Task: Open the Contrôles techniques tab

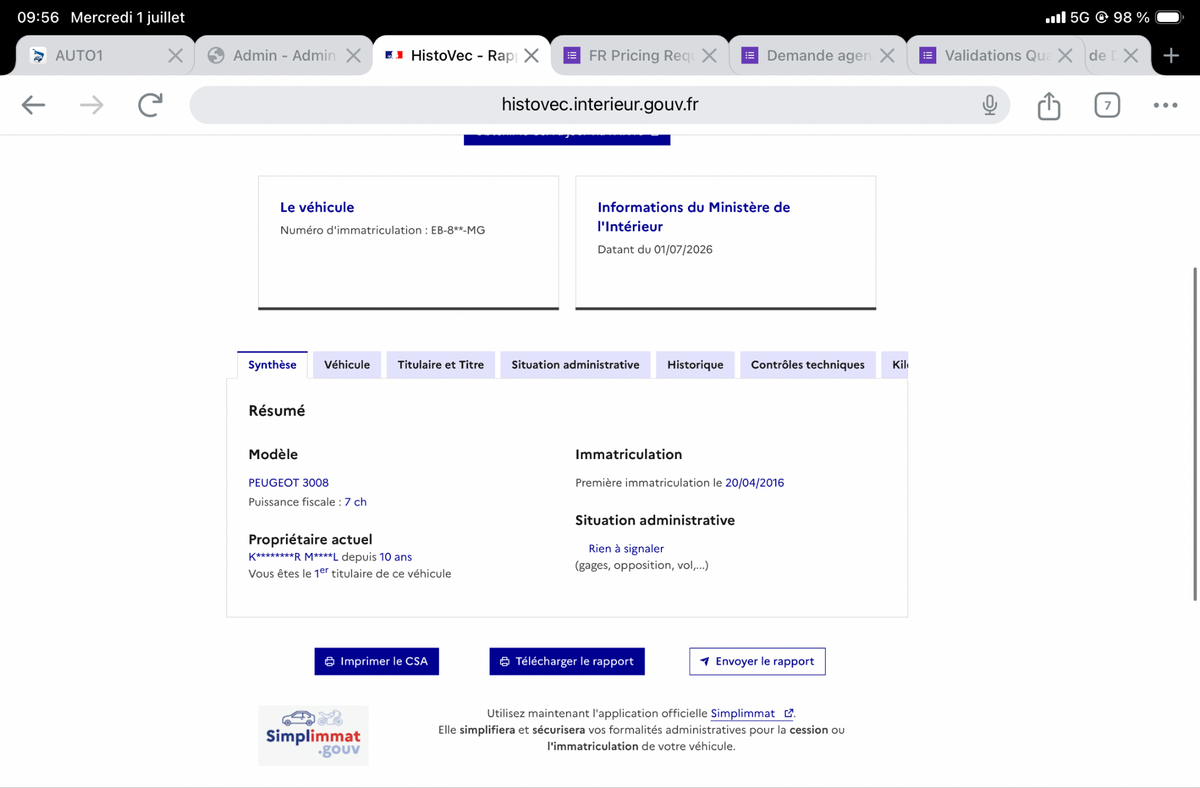Action: [x=808, y=365]
